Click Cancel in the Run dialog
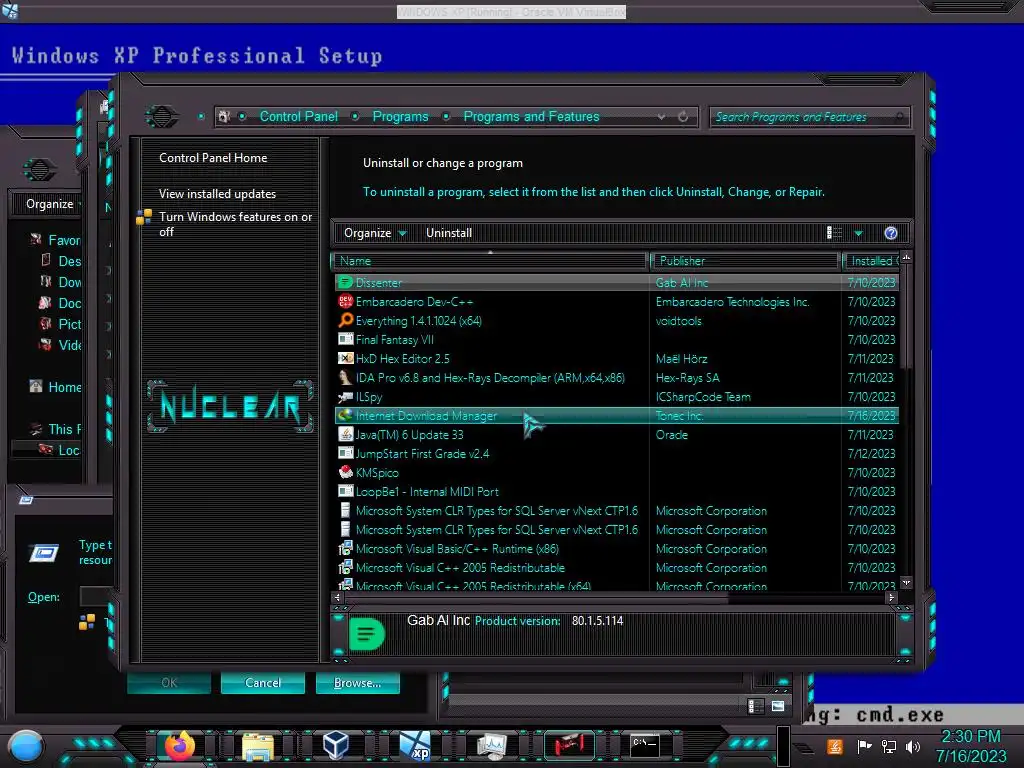The height and width of the screenshot is (768, 1024). [x=263, y=682]
